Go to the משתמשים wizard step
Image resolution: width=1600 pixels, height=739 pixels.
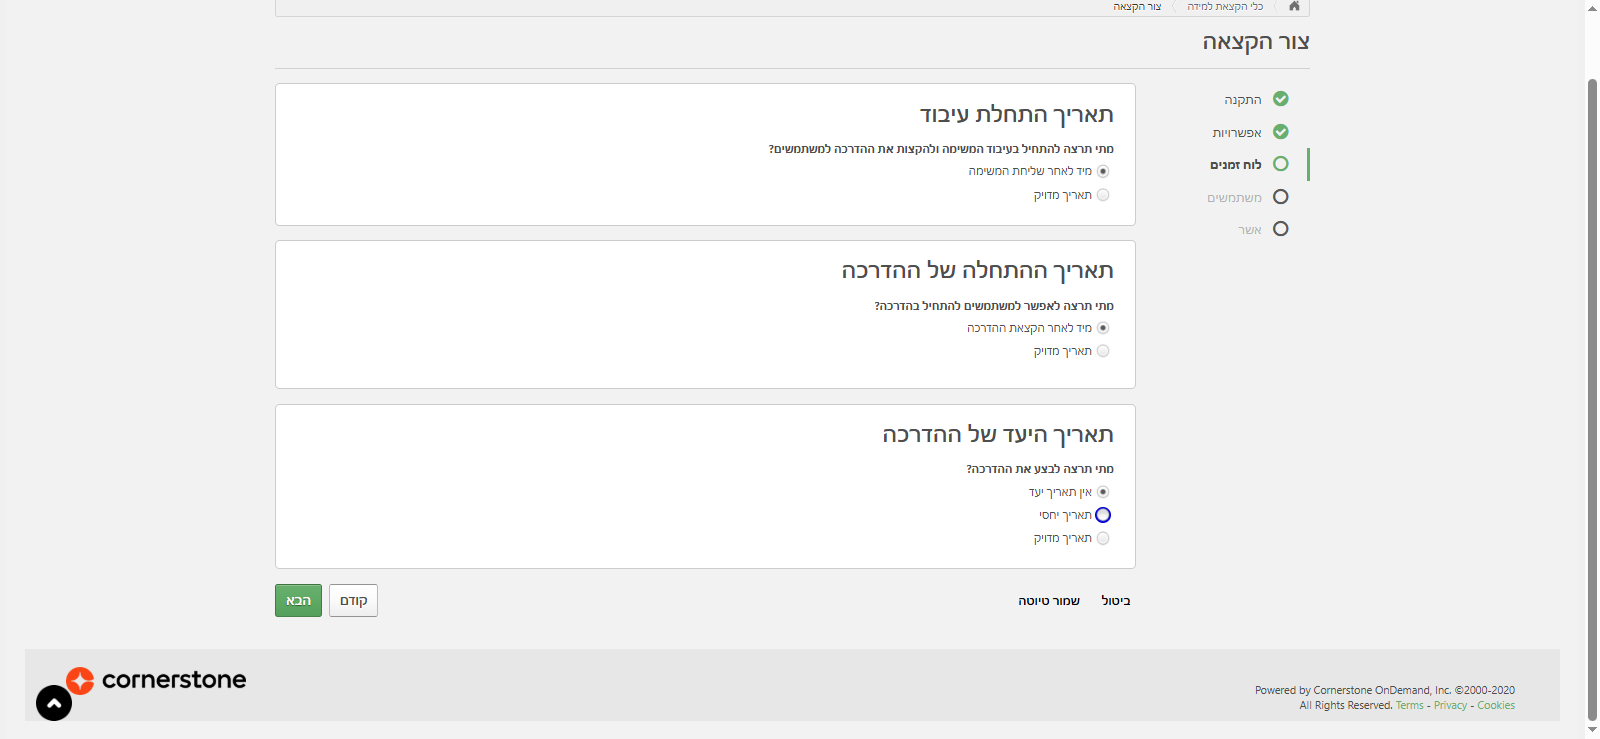click(x=1234, y=198)
